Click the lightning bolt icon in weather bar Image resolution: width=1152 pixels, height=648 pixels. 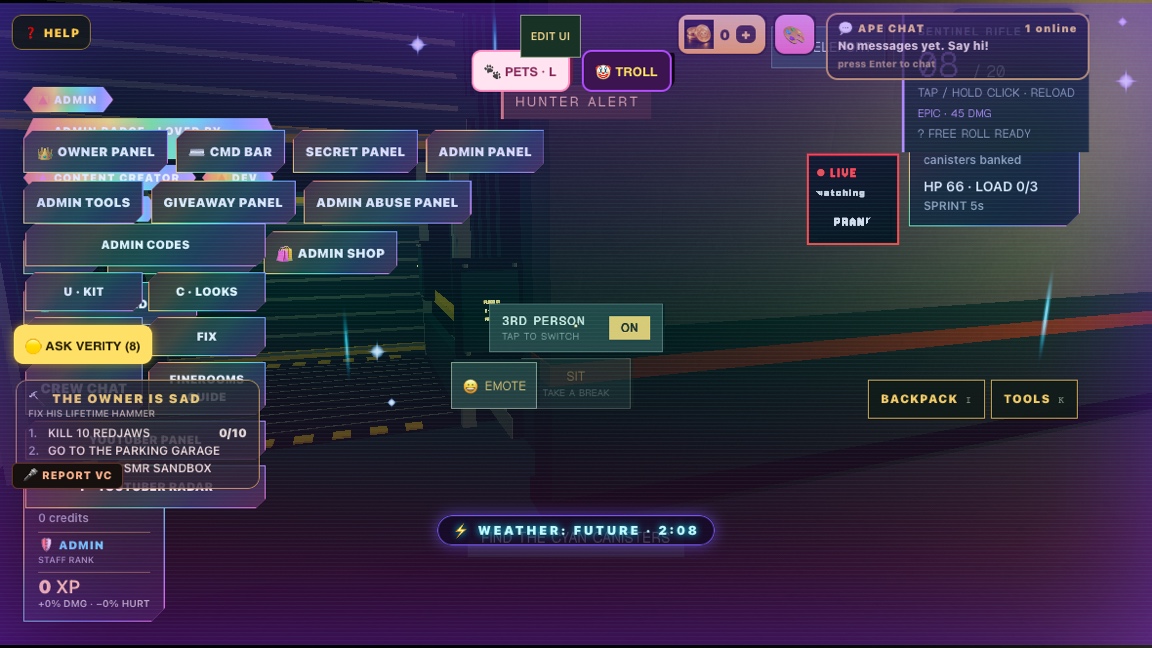click(461, 530)
